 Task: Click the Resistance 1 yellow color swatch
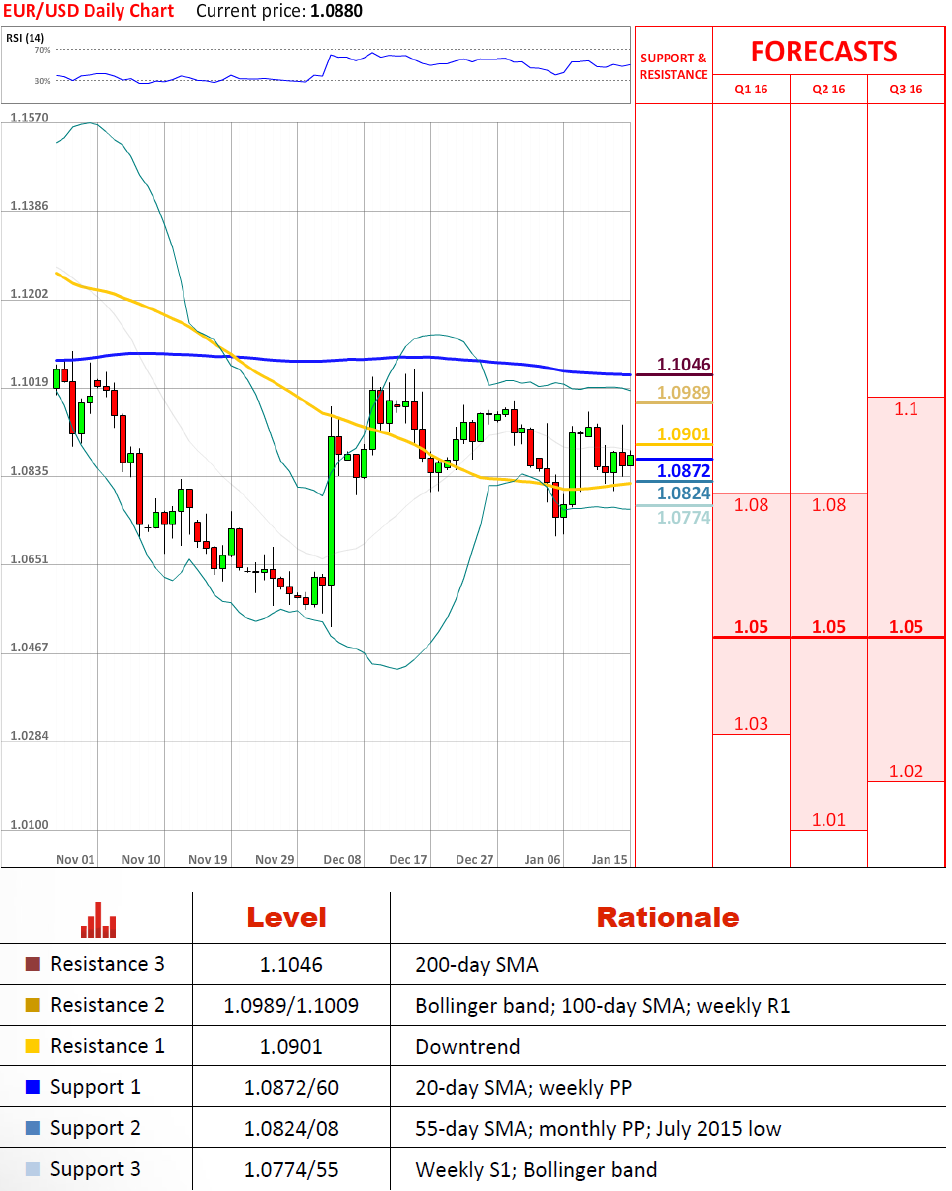coord(33,1046)
